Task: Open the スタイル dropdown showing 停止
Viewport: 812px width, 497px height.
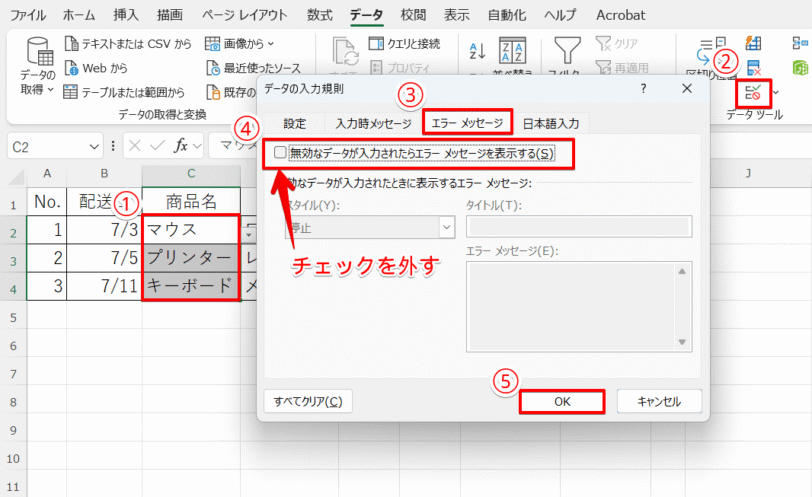Action: (370, 227)
